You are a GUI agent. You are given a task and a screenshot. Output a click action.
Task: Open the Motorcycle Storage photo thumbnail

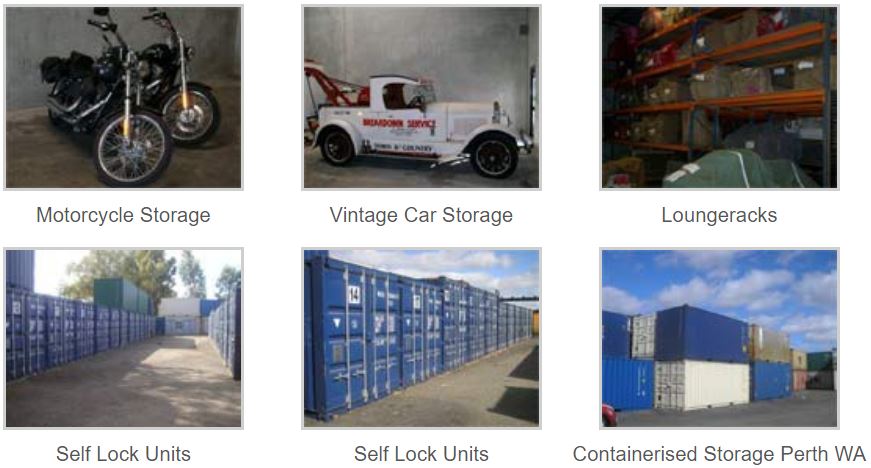[123, 98]
